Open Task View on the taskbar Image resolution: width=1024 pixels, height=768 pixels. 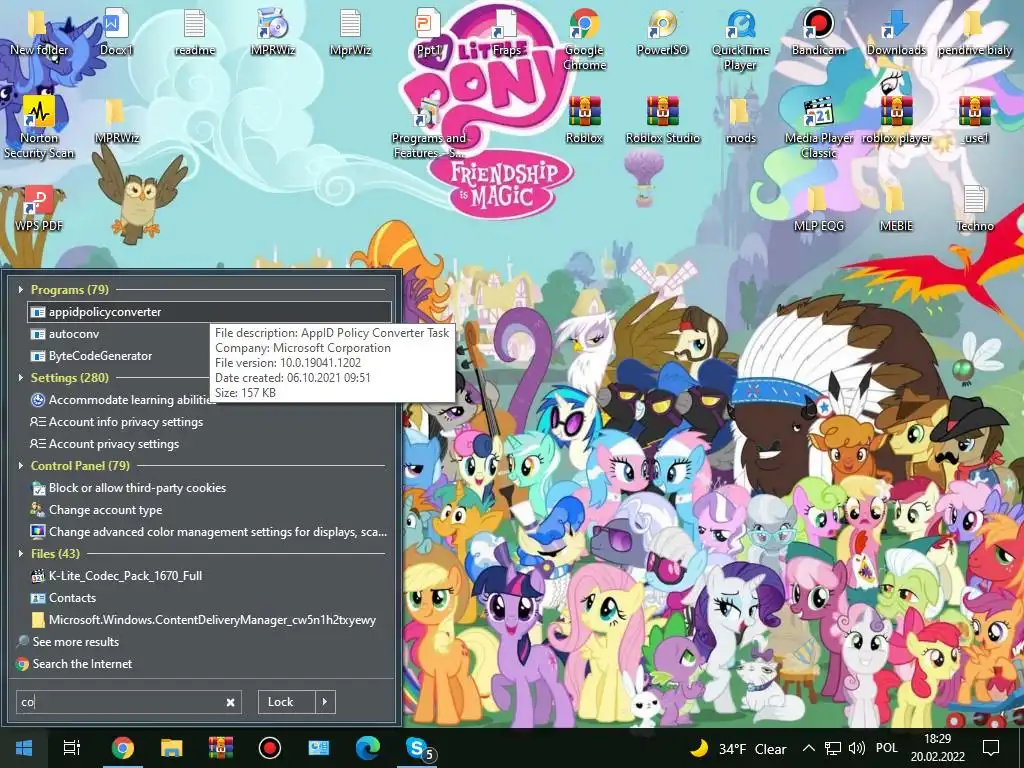pyautogui.click(x=72, y=748)
